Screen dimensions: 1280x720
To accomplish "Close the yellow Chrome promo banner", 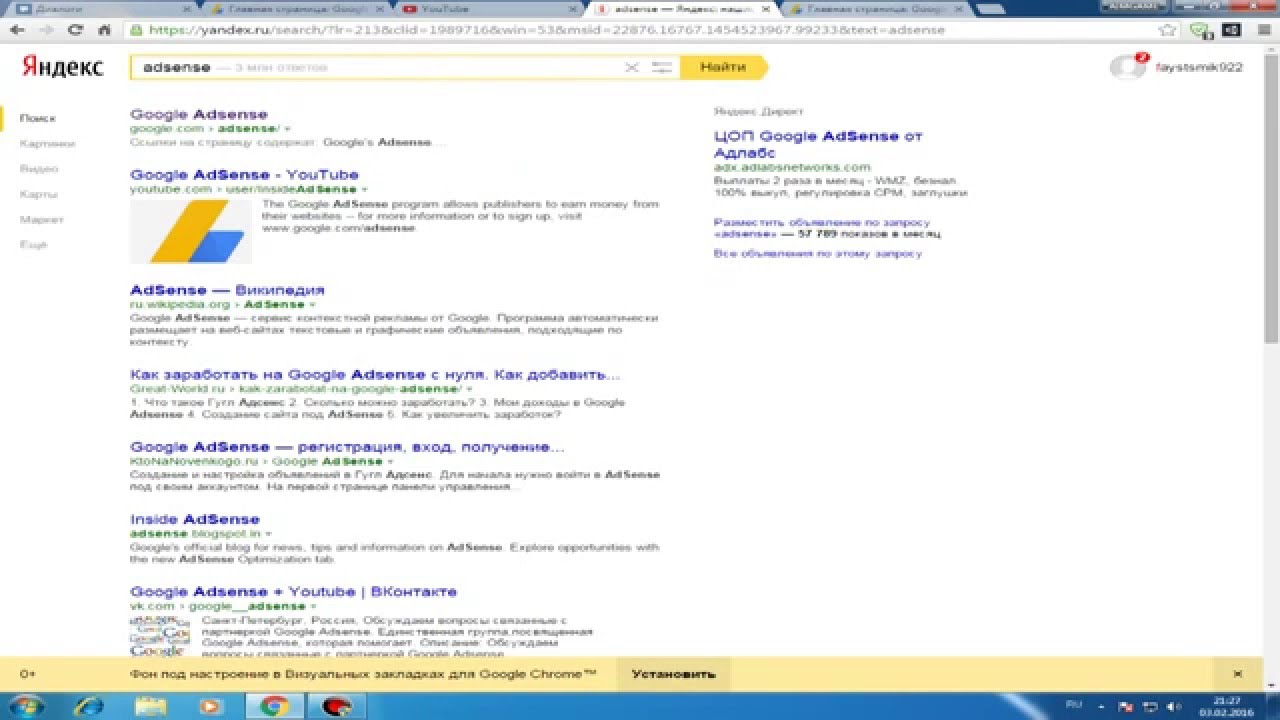I will 1237,674.
